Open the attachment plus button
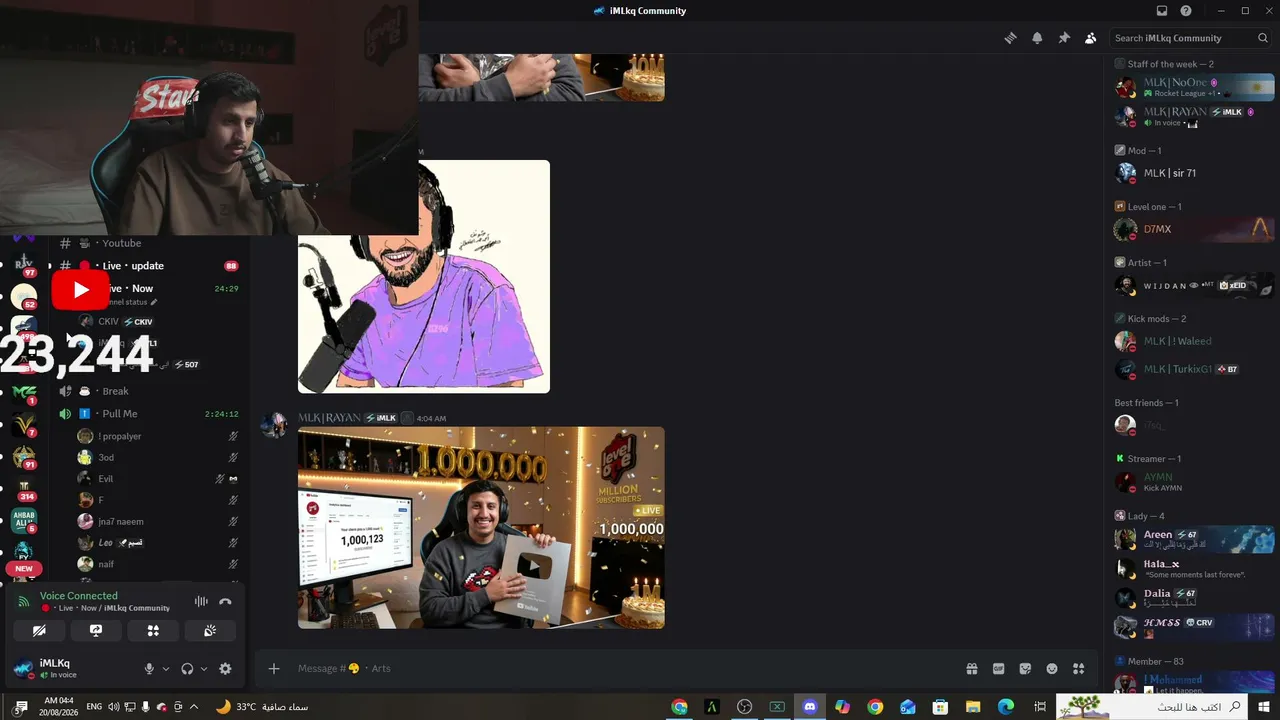 pyautogui.click(x=274, y=669)
